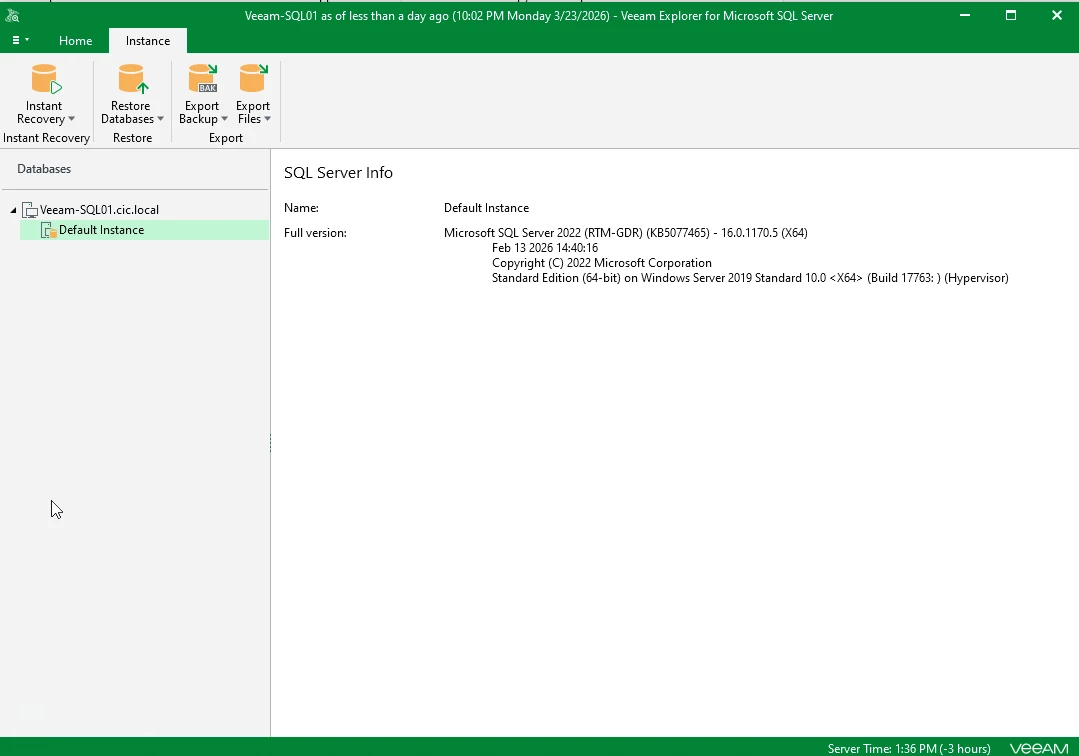Viewport: 1079px width, 756px height.
Task: Select Veeam-SQL01.cic.local in the tree
Action: click(99, 210)
